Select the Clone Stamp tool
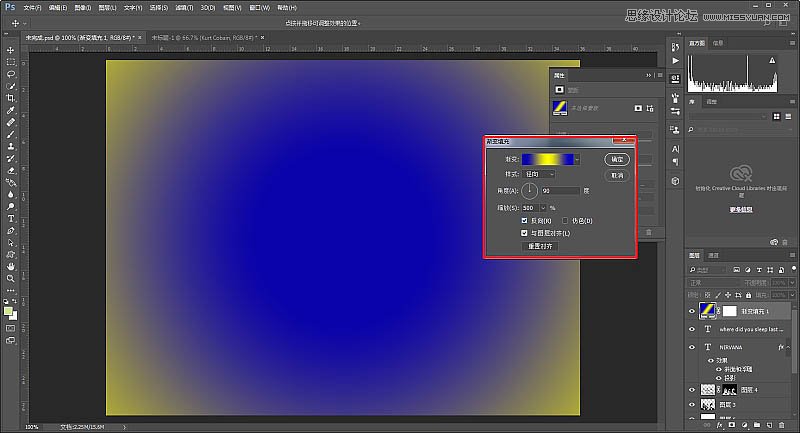The image size is (800, 433). [10, 146]
